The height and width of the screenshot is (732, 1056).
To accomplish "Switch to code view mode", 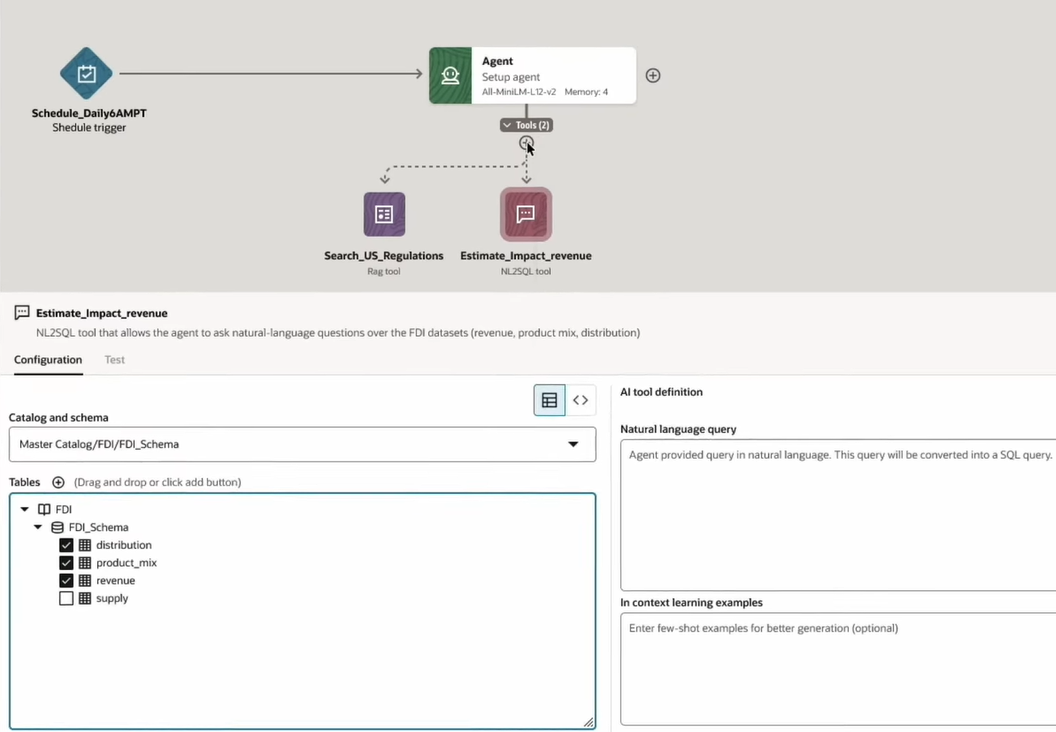I will click(x=581, y=400).
